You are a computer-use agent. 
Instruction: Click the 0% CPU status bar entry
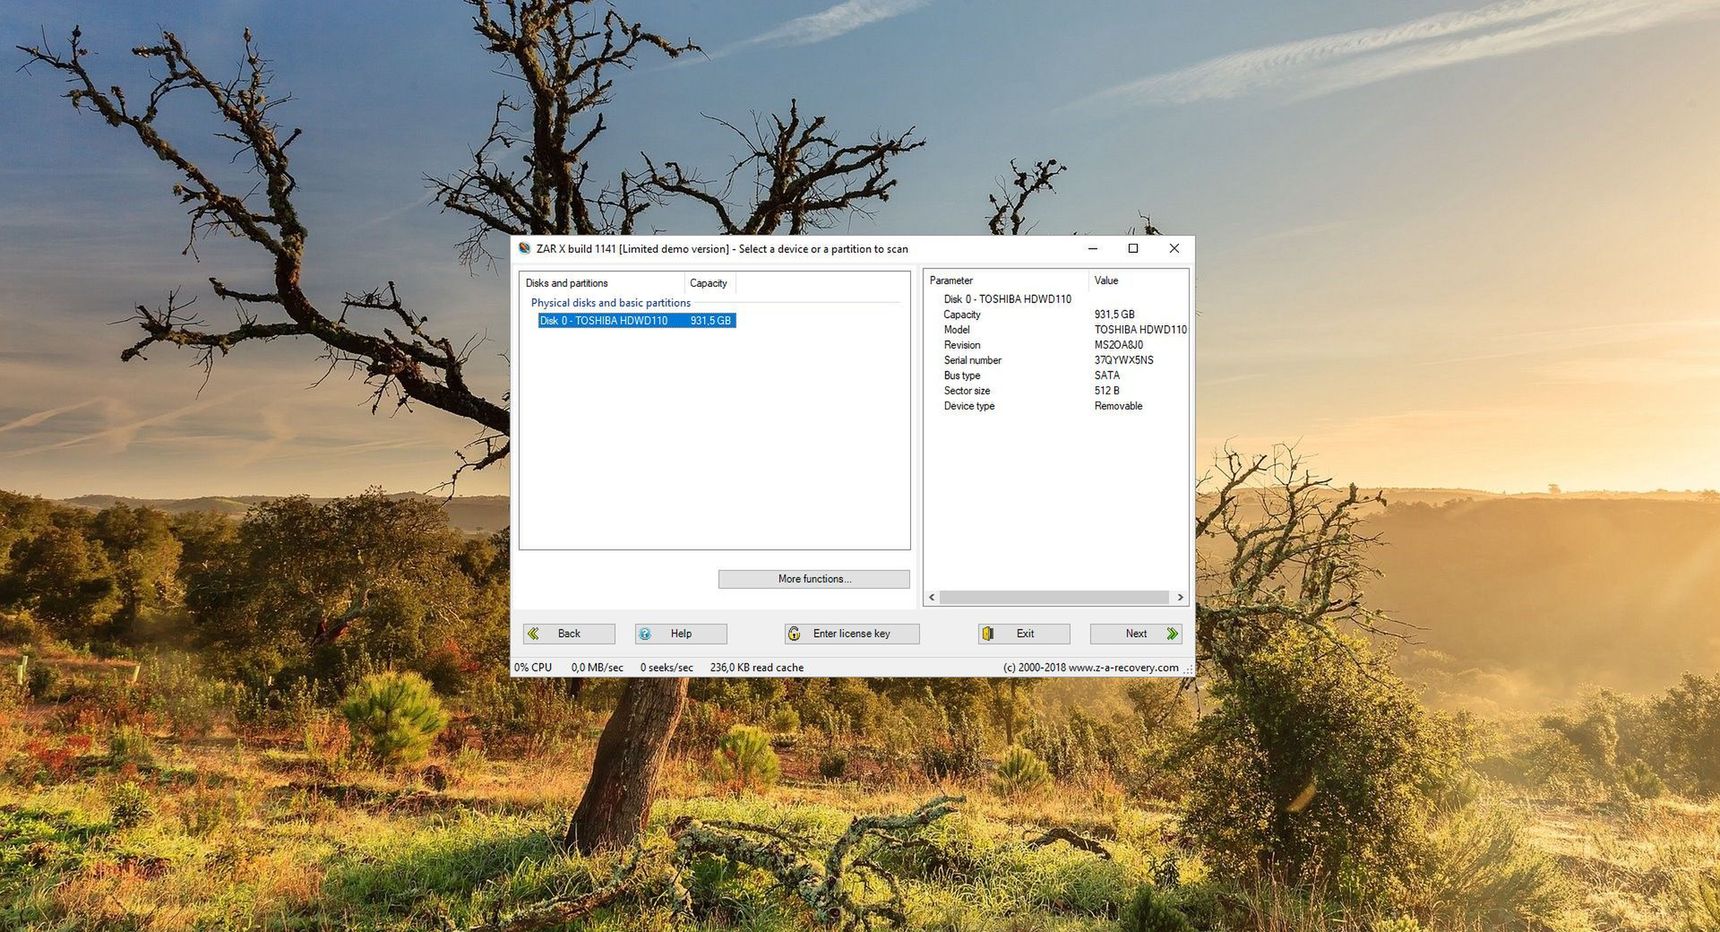pyautogui.click(x=533, y=667)
